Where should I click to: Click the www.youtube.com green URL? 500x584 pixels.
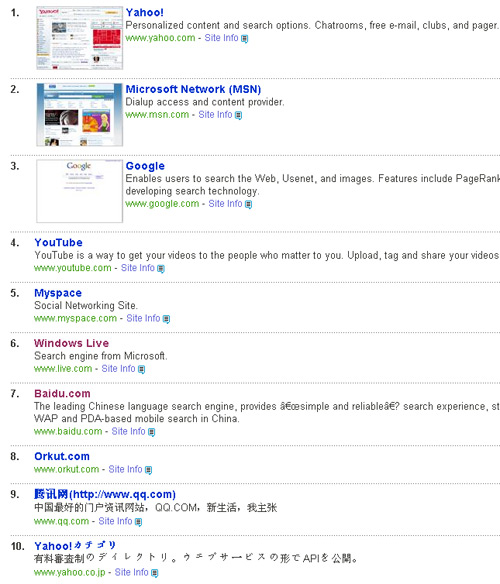click(x=73, y=268)
